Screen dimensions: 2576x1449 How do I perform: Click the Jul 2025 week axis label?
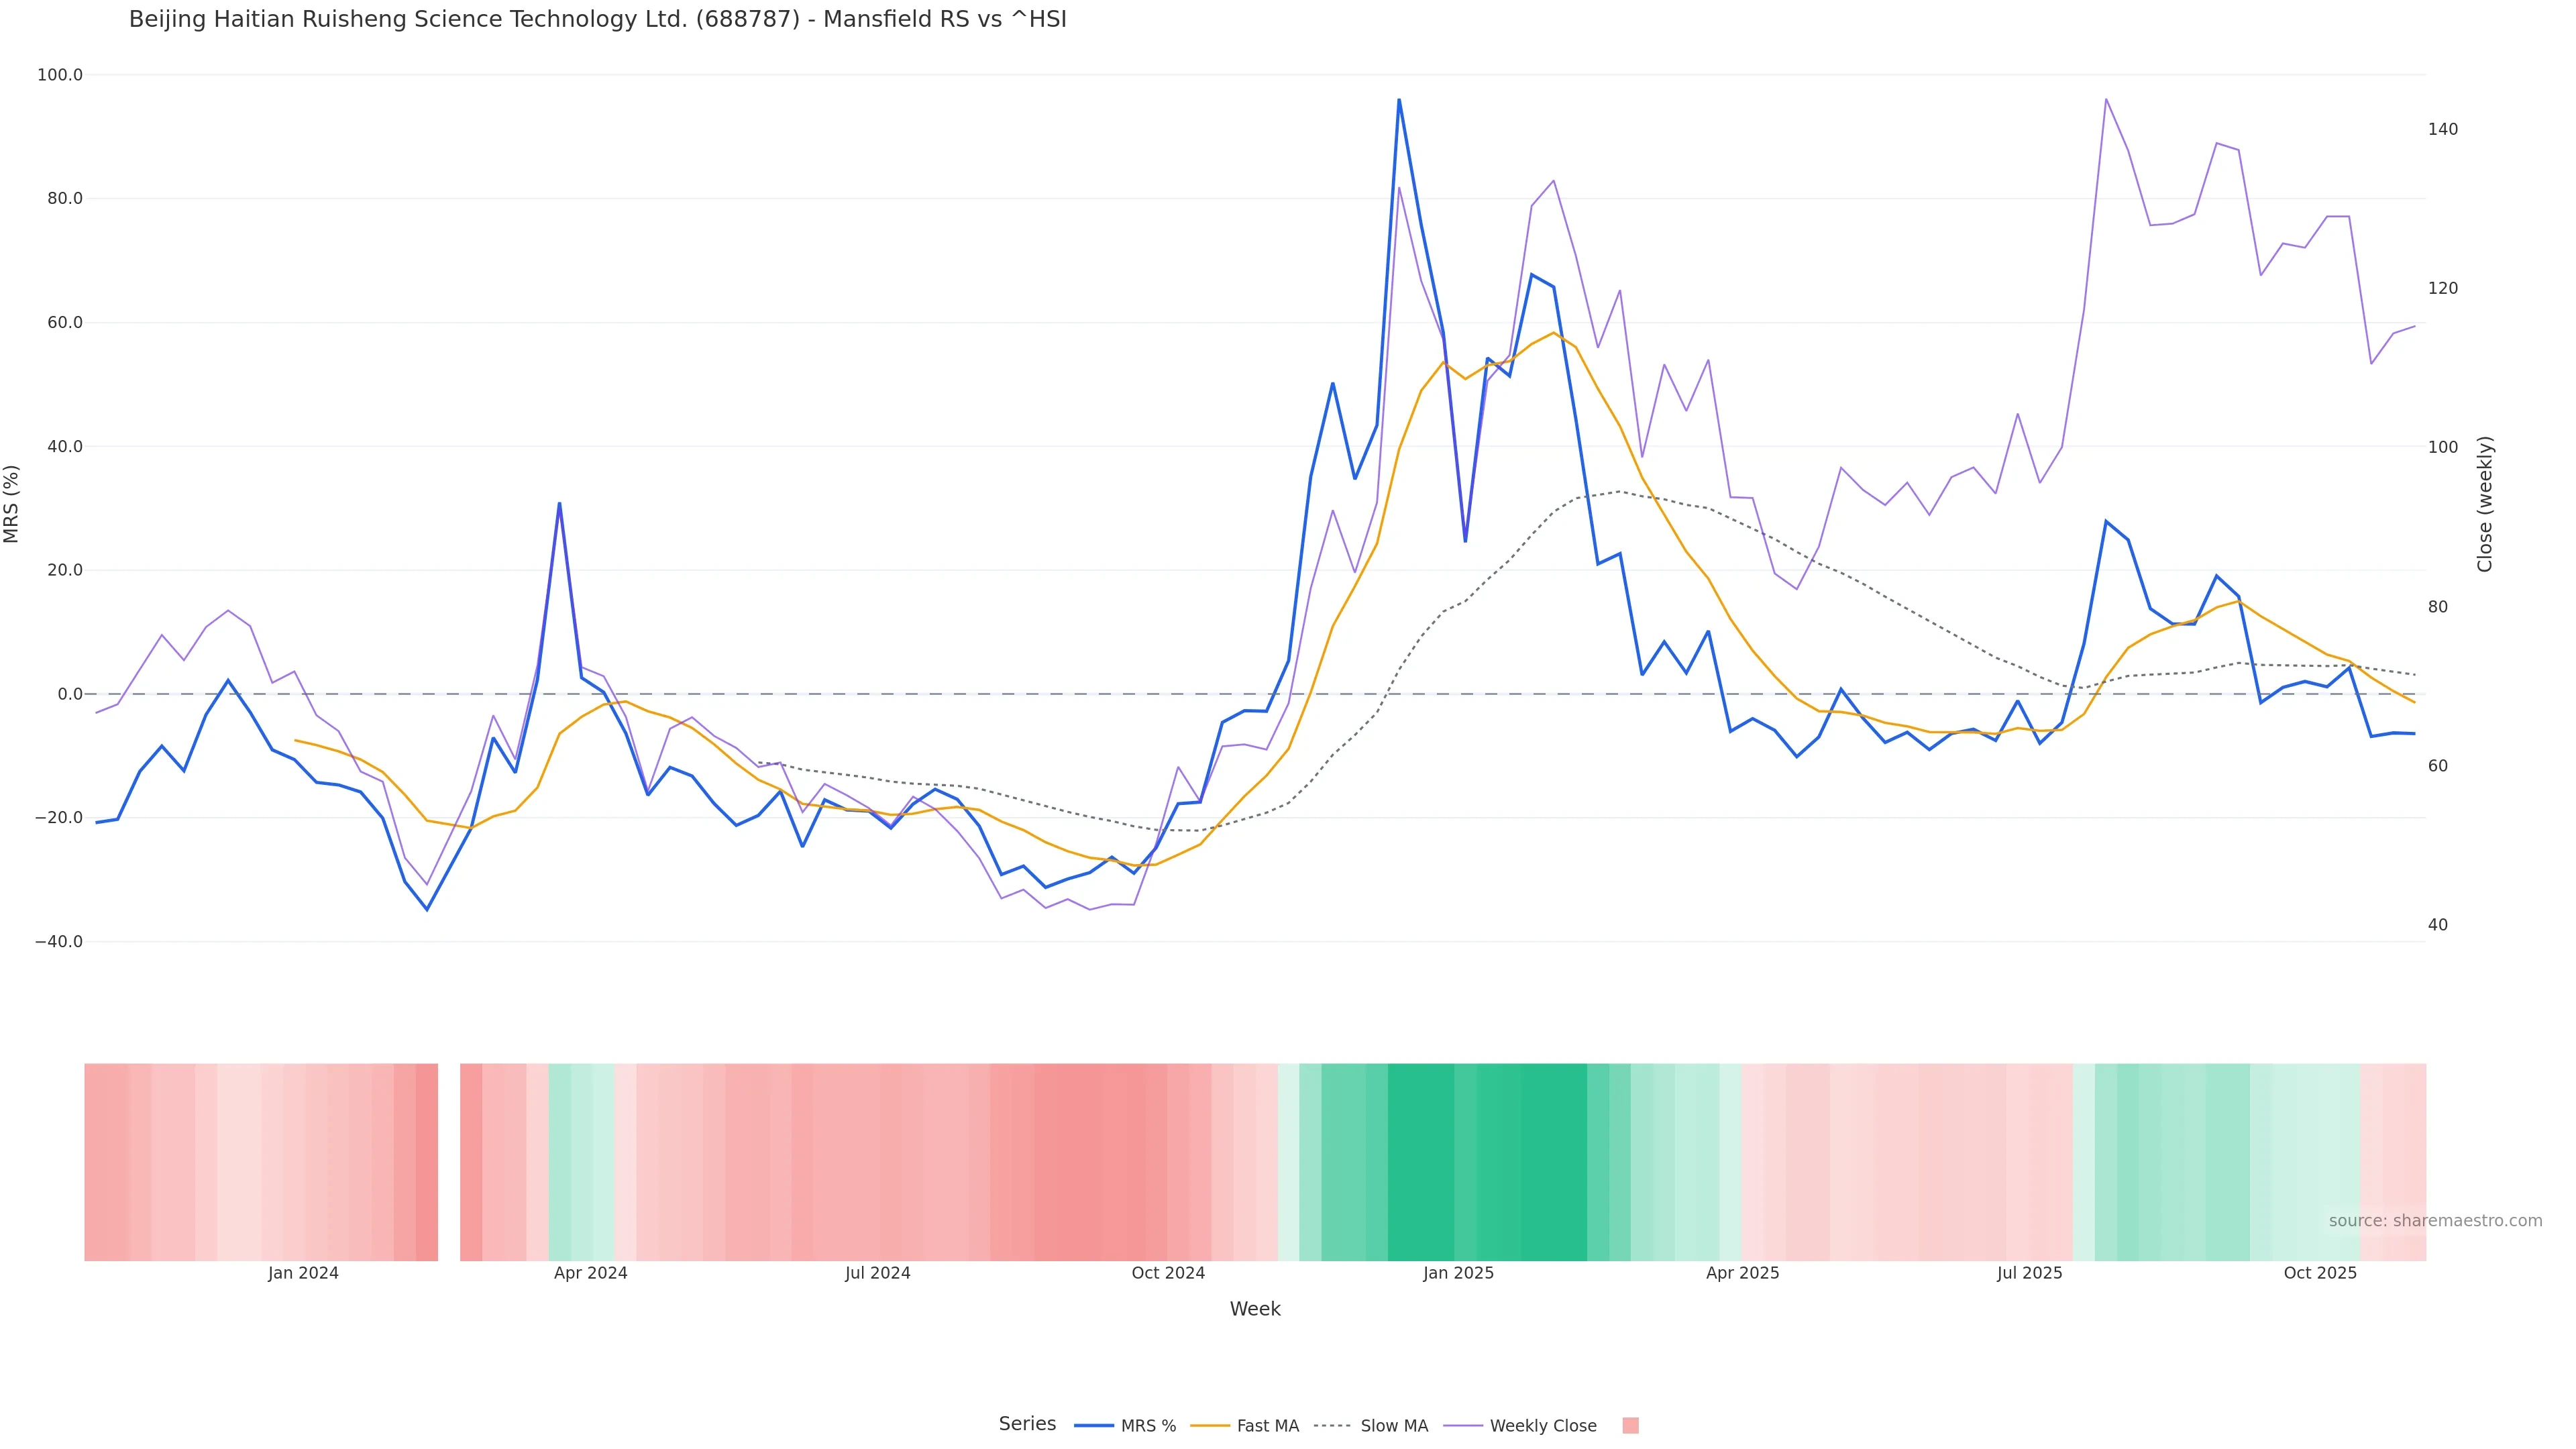coord(2029,1273)
